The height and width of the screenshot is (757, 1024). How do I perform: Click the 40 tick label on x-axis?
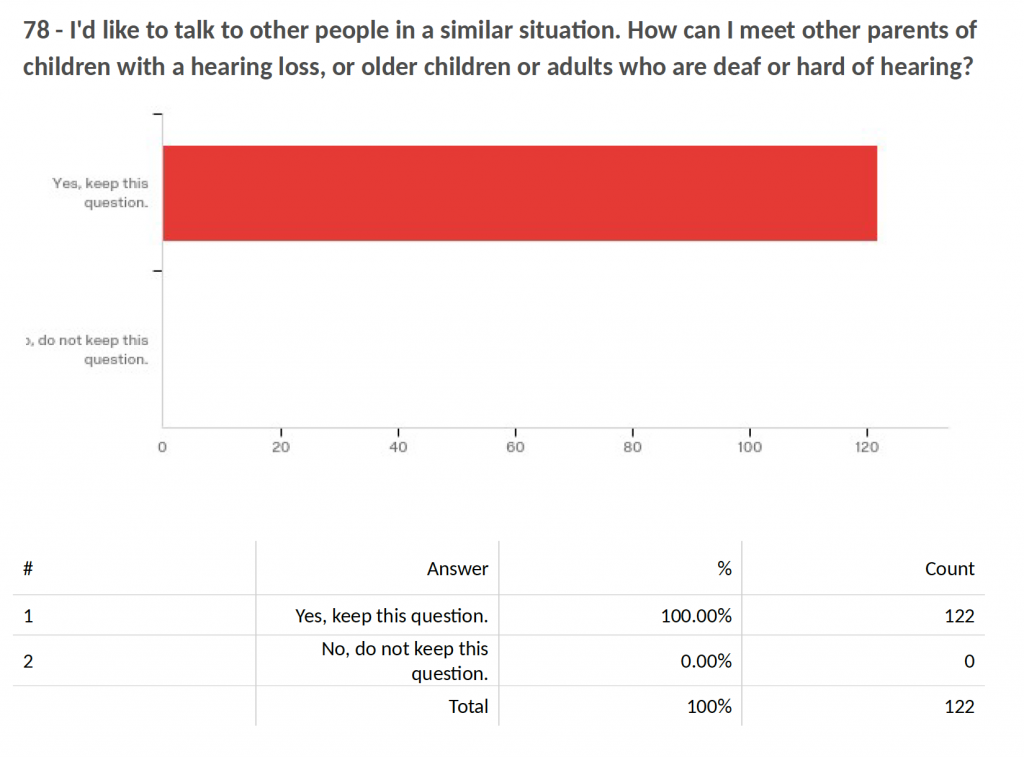point(398,447)
